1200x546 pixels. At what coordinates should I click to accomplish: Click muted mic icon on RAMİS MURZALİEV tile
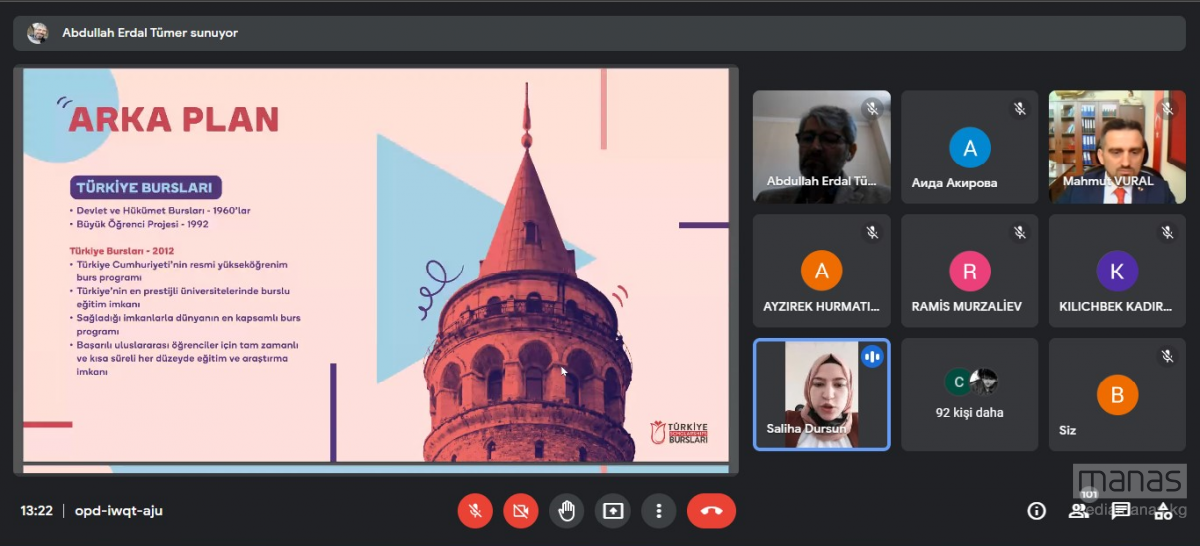coord(1020,233)
